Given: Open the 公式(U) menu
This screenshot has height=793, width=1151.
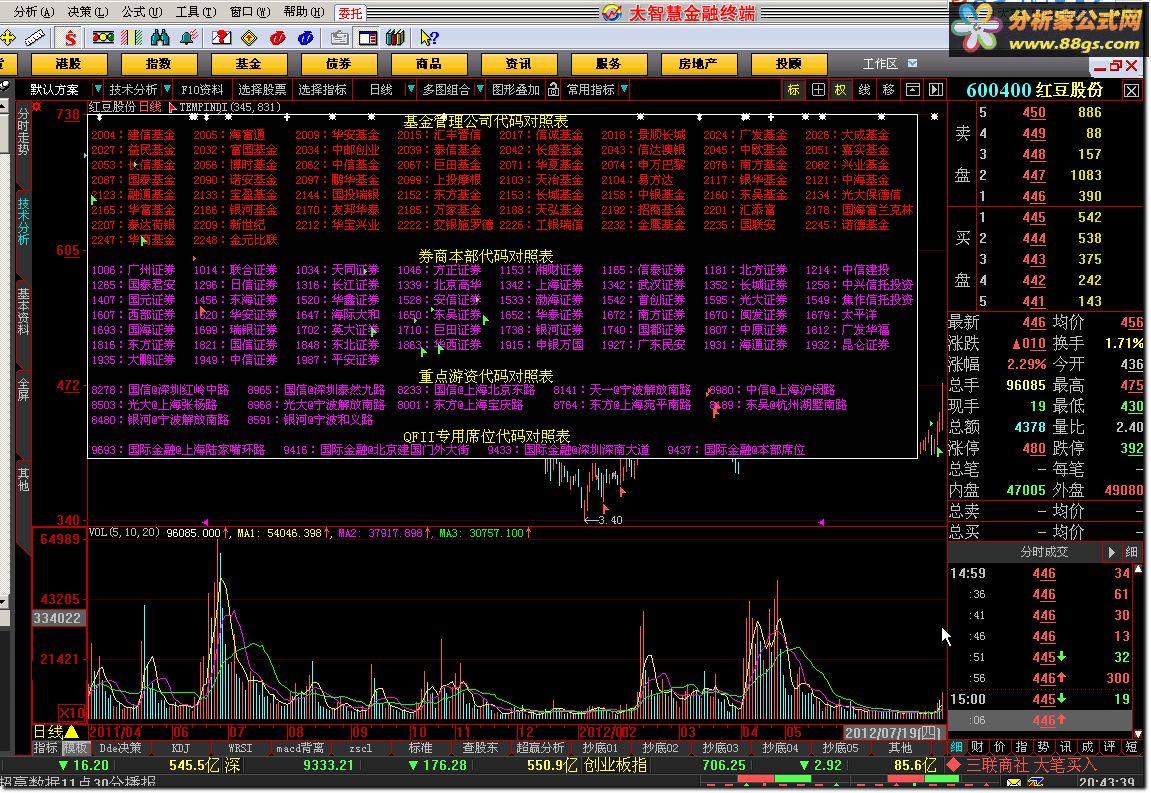Looking at the screenshot, I should click(x=142, y=12).
